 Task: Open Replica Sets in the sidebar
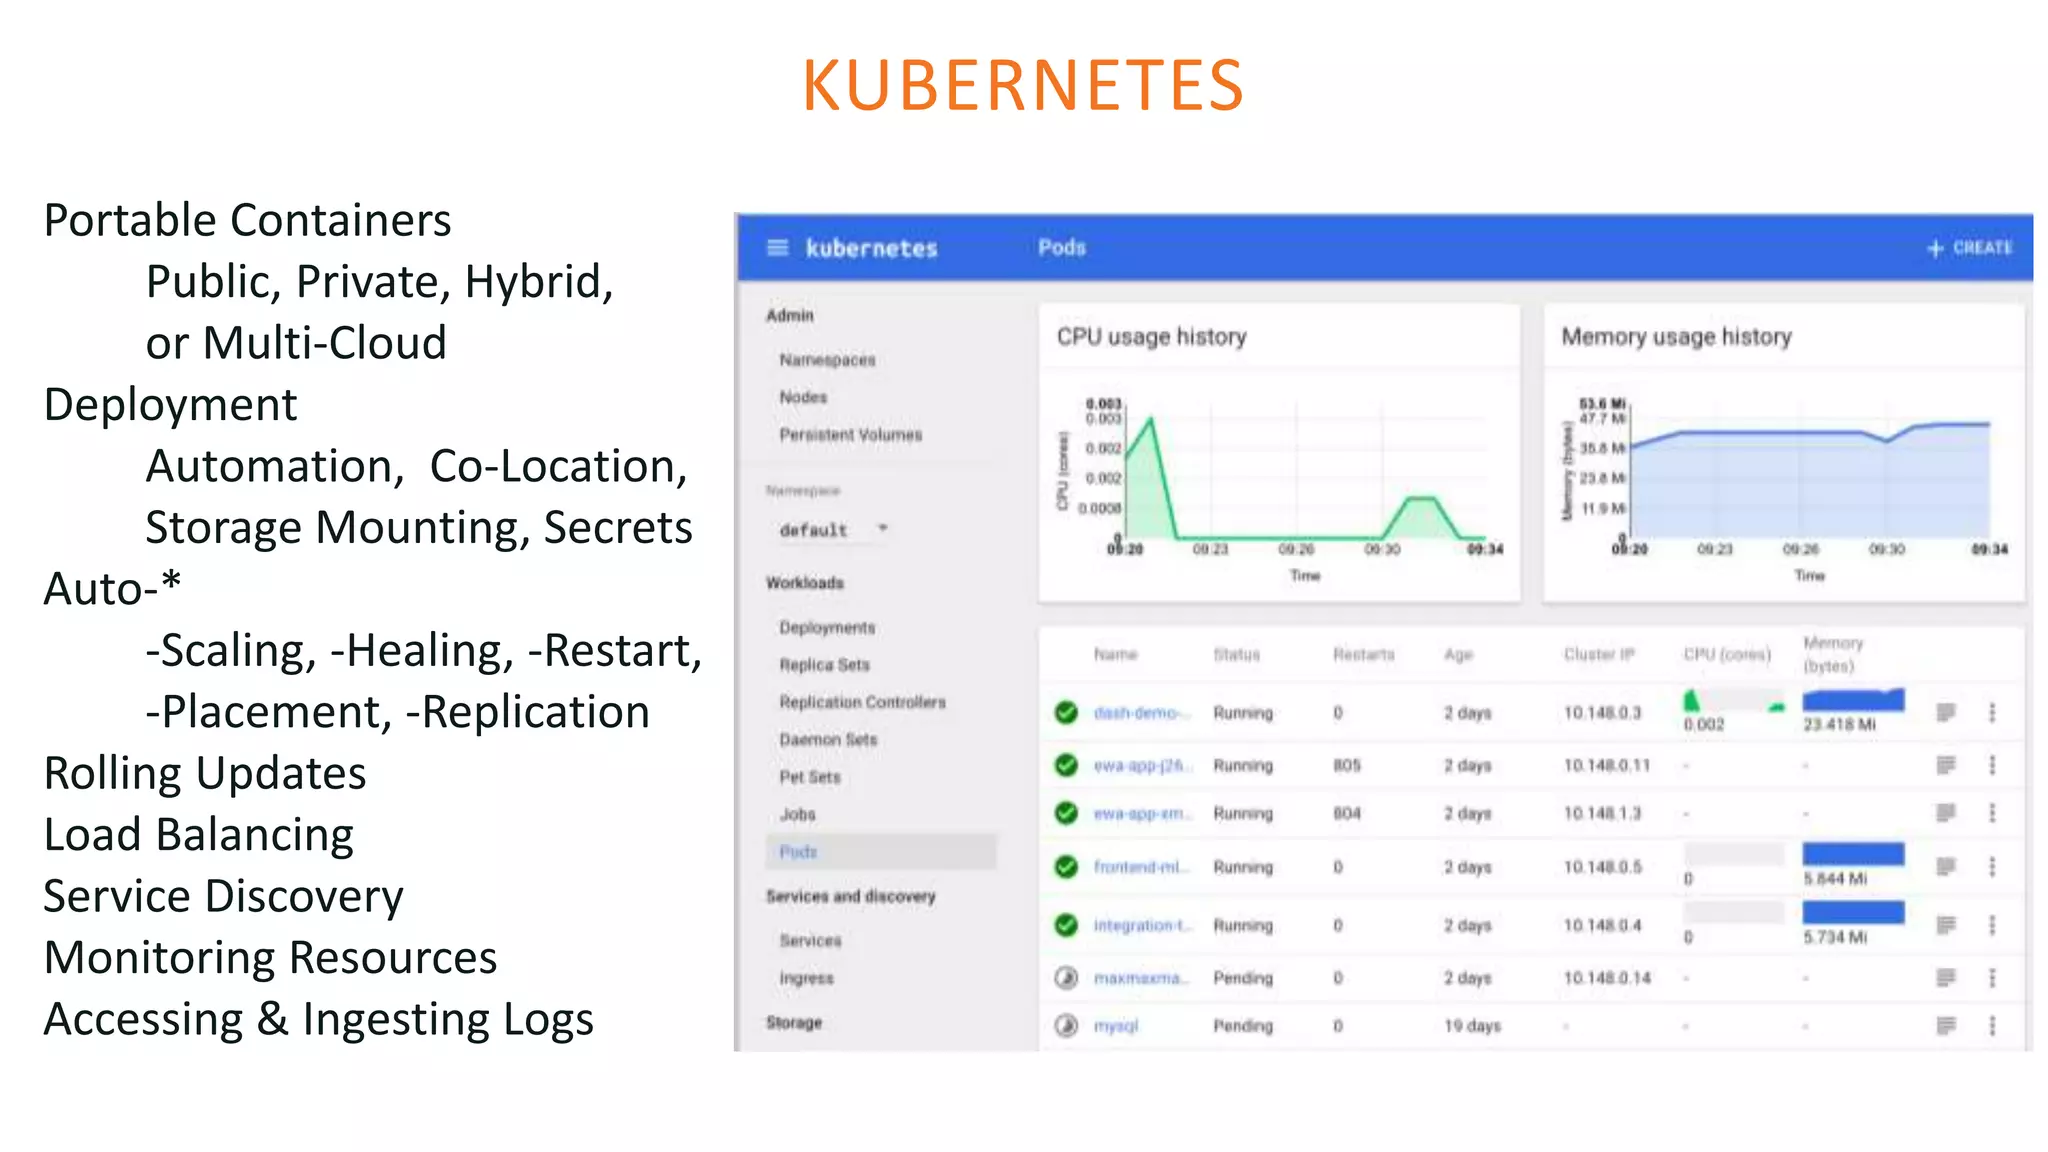(x=824, y=665)
